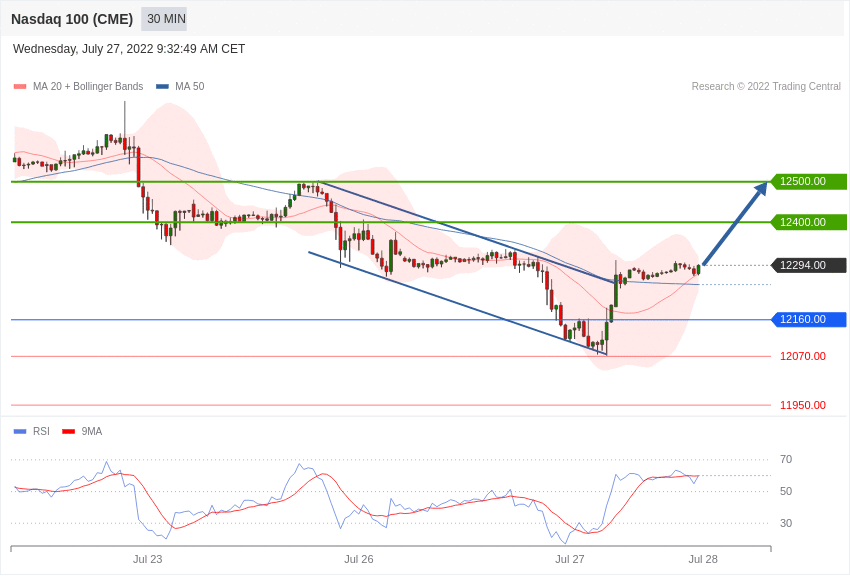Click the Research © 2022 Trading Central text
Viewport: 850px width, 576px height.
(766, 87)
